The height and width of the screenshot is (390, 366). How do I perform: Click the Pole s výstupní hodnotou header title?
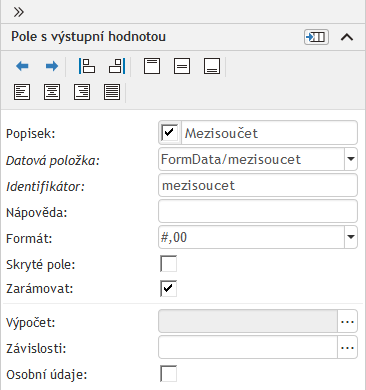pos(88,37)
